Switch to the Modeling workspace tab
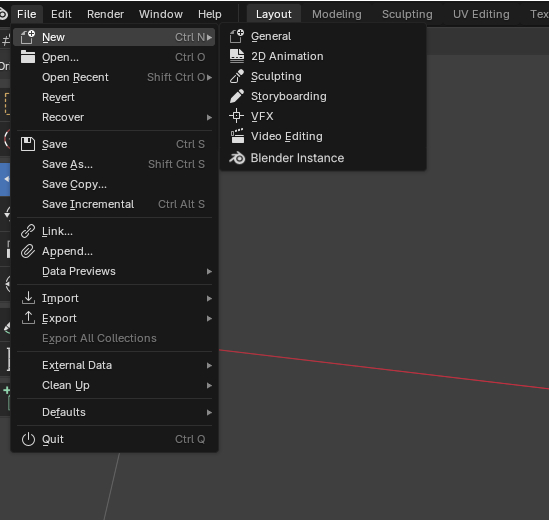The height and width of the screenshot is (520, 549). click(337, 14)
